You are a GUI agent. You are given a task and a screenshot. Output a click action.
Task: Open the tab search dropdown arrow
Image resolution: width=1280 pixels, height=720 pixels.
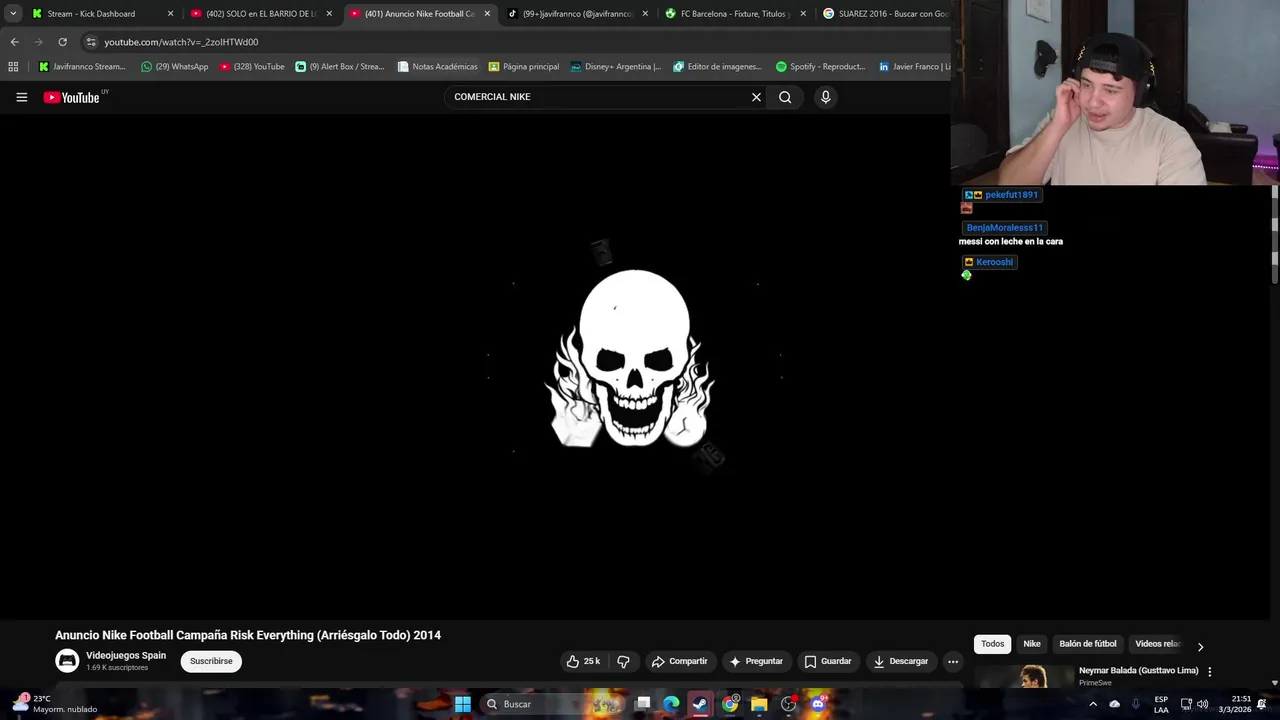pos(13,14)
